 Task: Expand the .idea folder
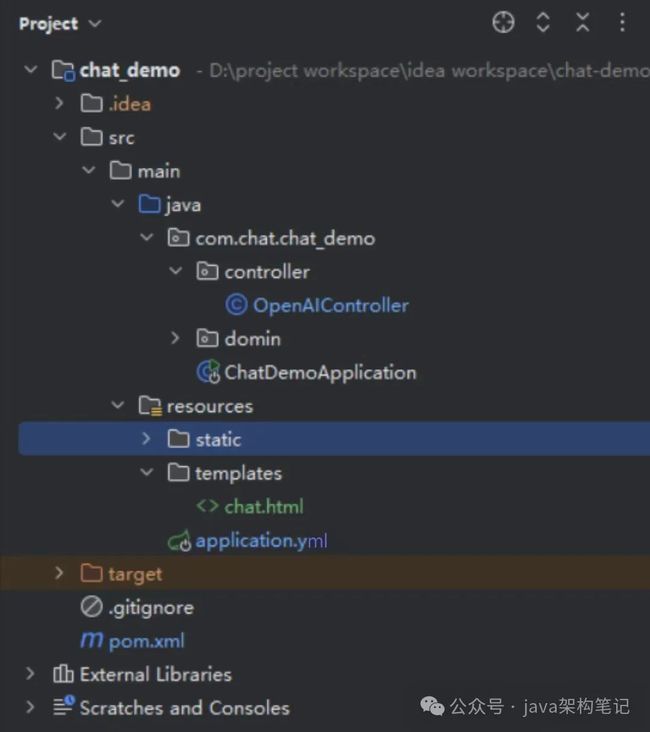pos(59,103)
